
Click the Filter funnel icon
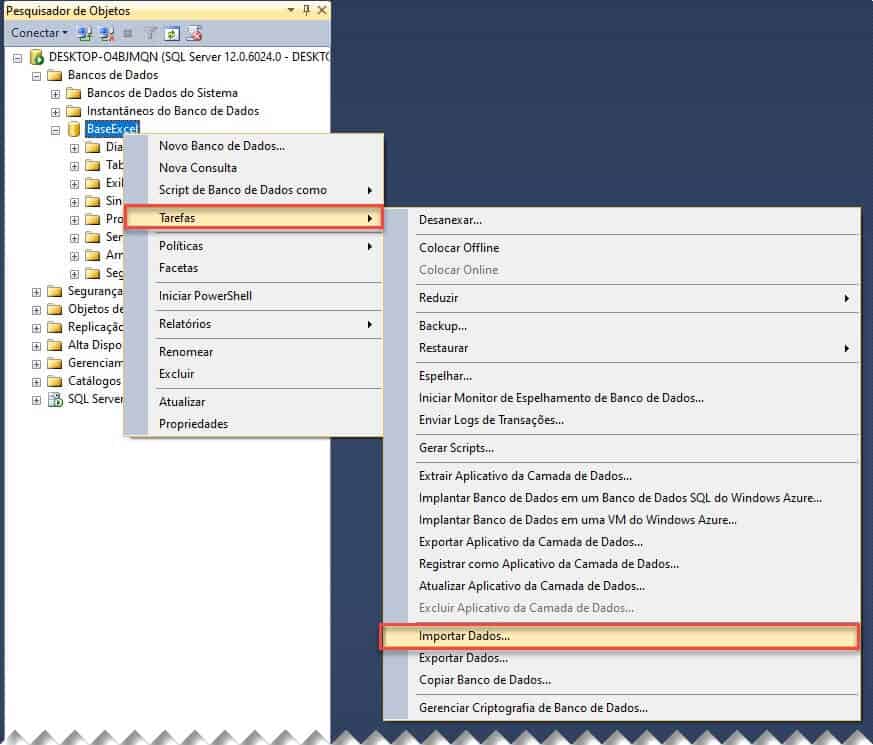[x=150, y=34]
